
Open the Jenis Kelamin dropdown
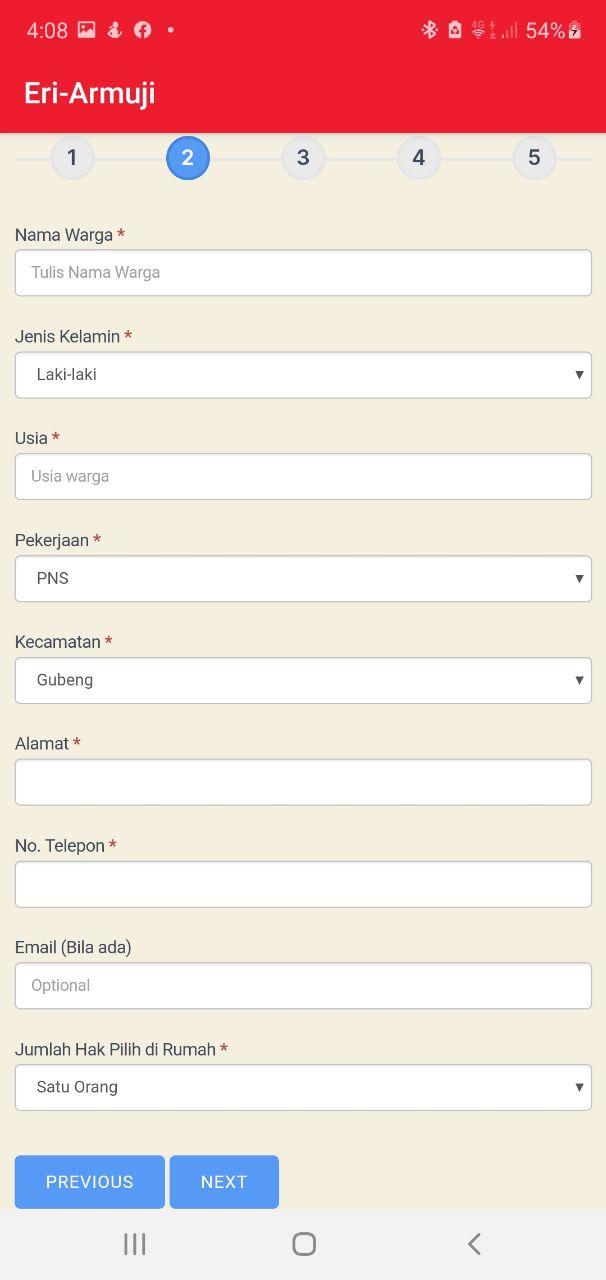point(303,375)
